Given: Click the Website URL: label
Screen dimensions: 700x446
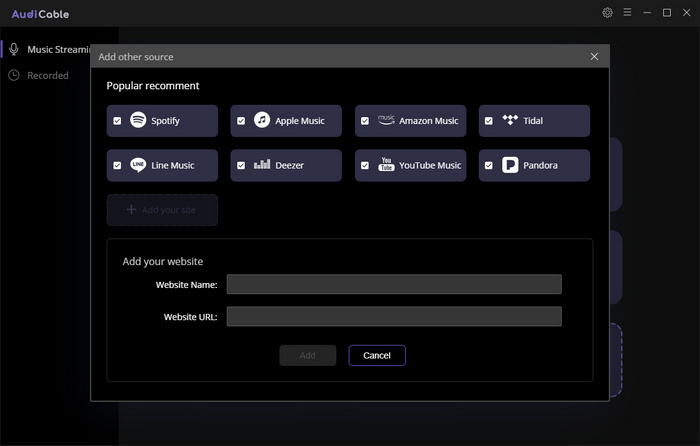Looking at the screenshot, I should pos(191,317).
